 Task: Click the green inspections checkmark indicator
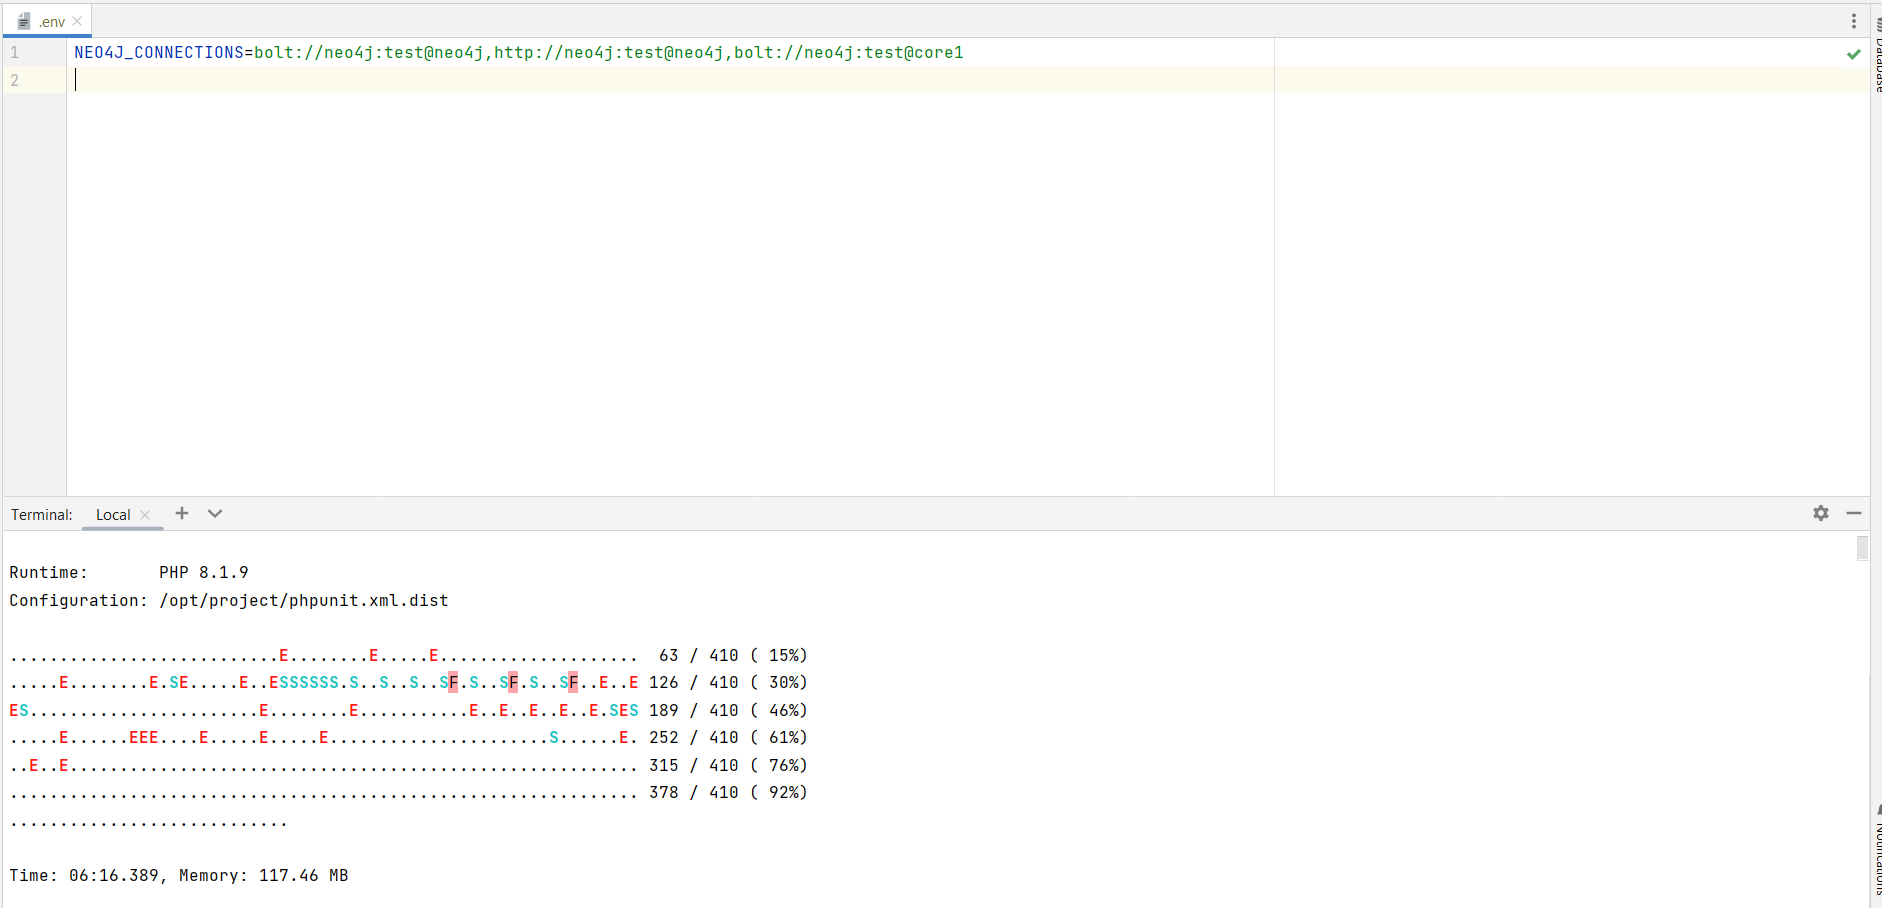tap(1855, 54)
